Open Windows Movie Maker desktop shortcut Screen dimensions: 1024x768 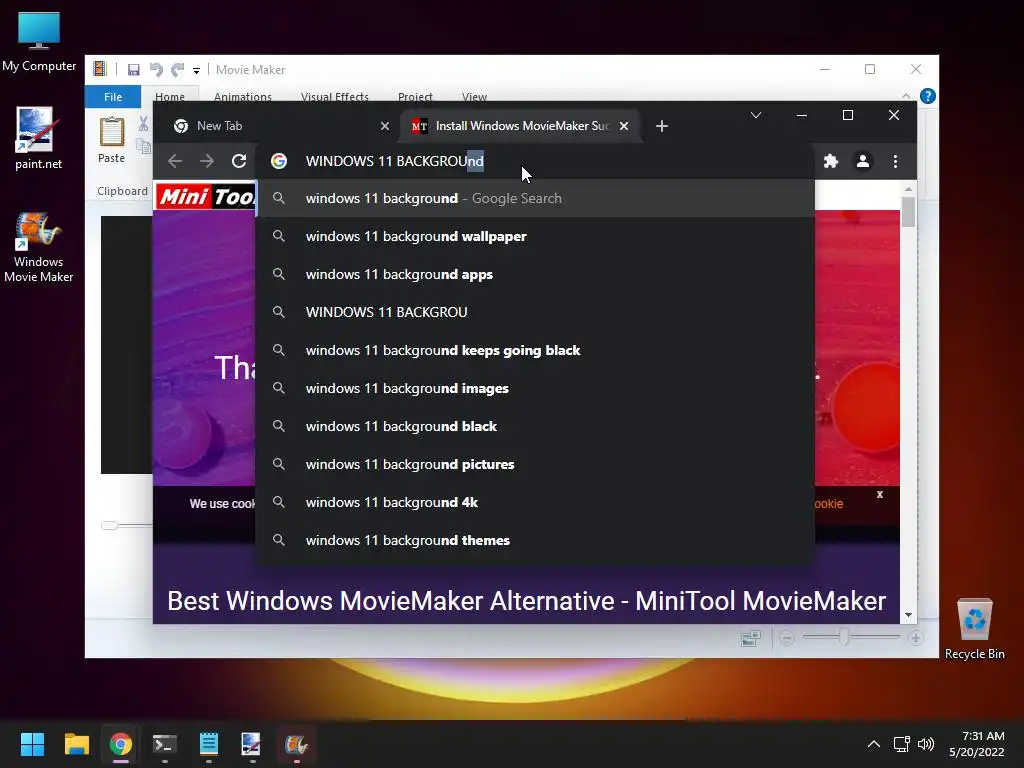tap(38, 248)
